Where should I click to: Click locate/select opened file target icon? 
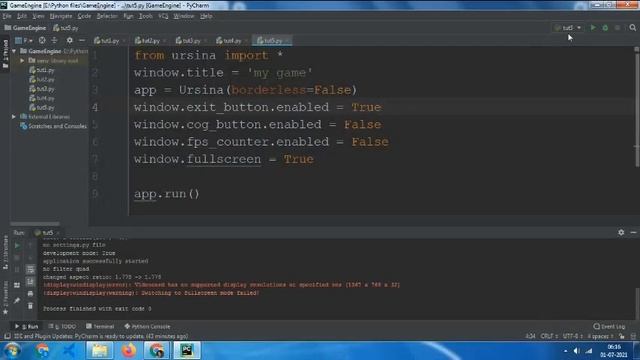pos(42,40)
